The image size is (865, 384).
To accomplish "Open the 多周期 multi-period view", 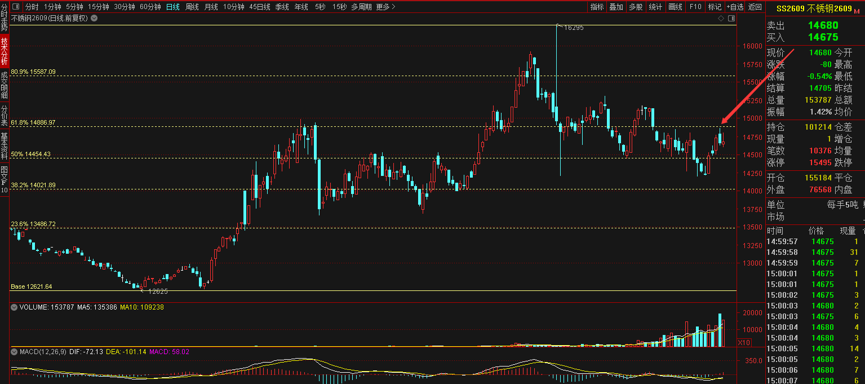I will click(x=361, y=7).
